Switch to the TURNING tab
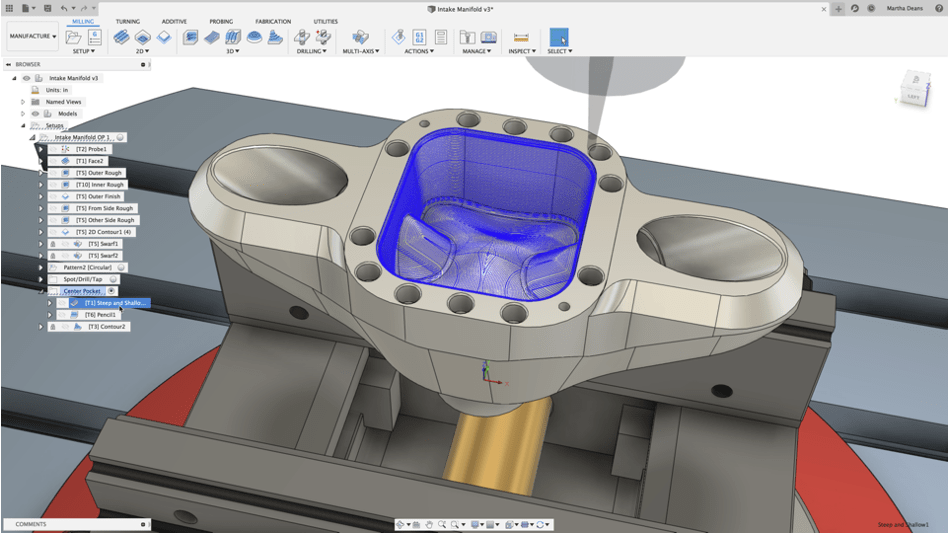 pos(128,21)
